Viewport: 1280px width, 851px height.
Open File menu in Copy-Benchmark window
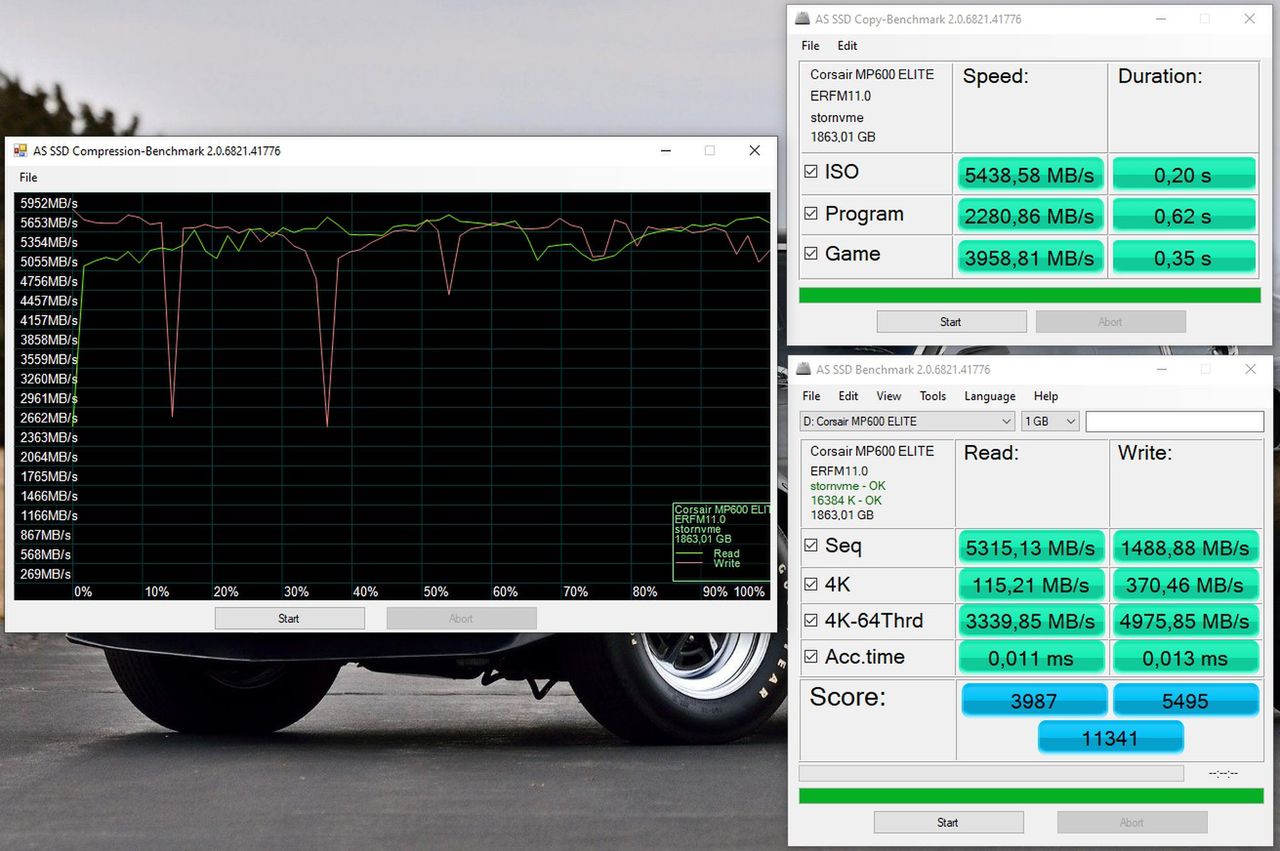click(x=810, y=46)
